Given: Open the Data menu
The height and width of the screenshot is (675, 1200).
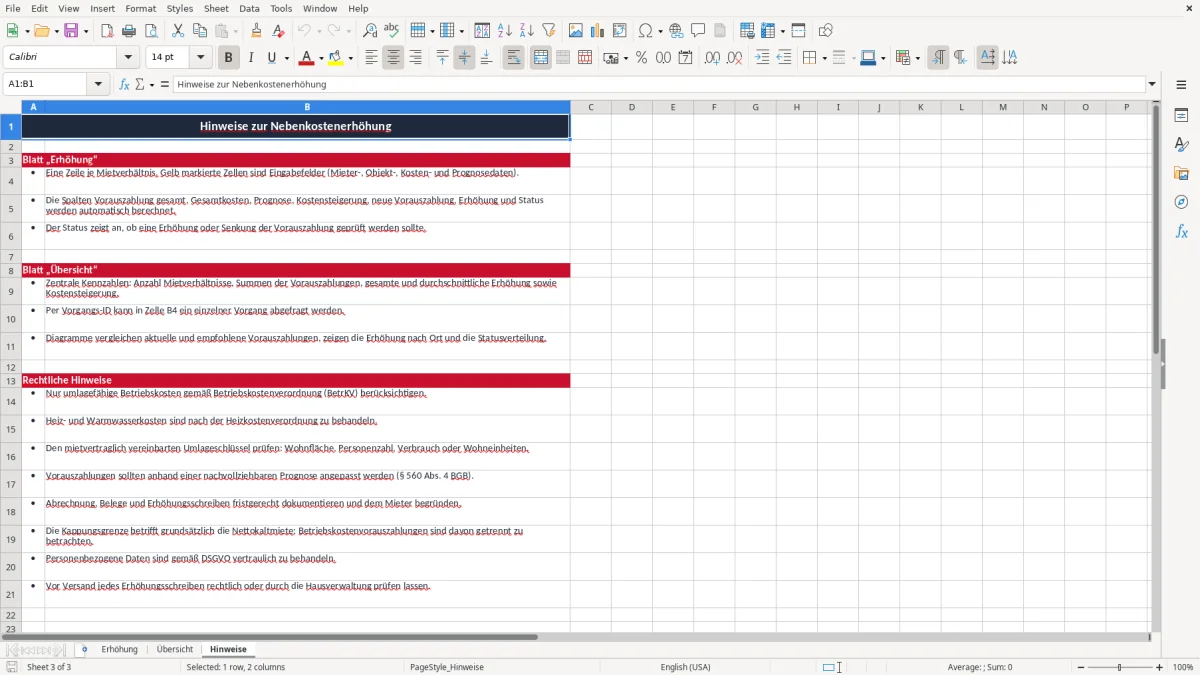Looking at the screenshot, I should (249, 8).
